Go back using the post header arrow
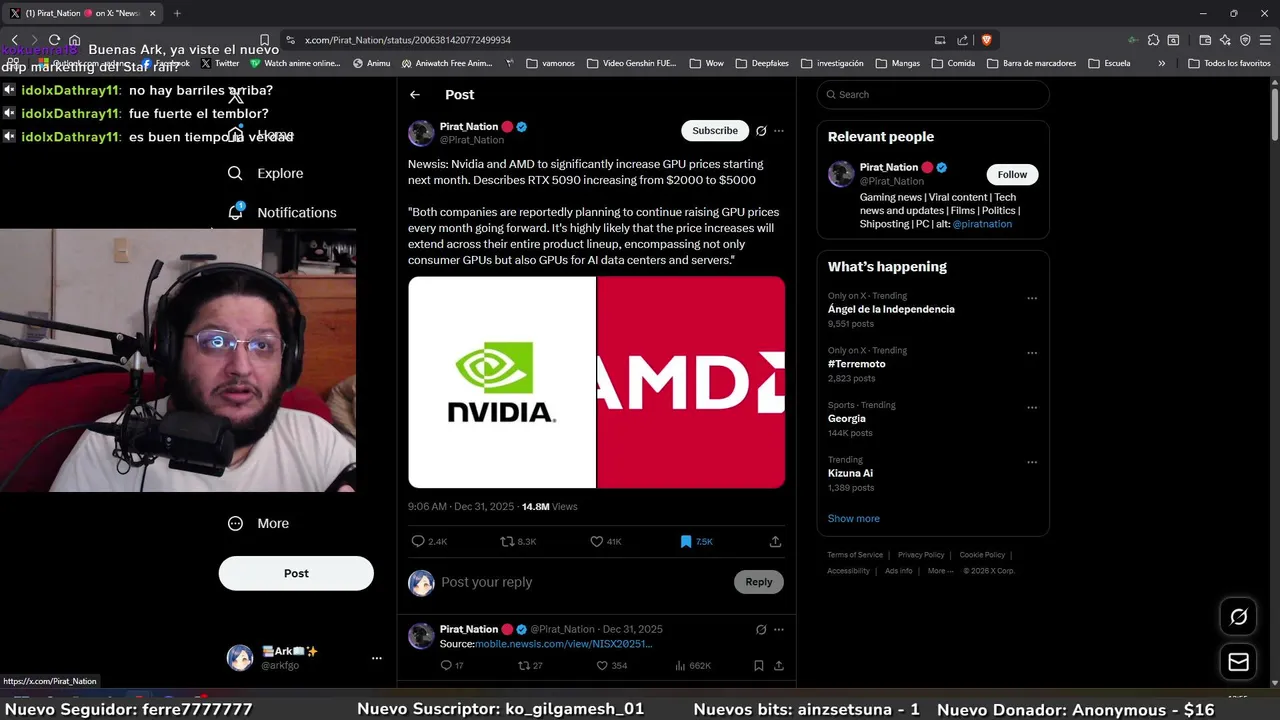The image size is (1280, 720). 415,95
